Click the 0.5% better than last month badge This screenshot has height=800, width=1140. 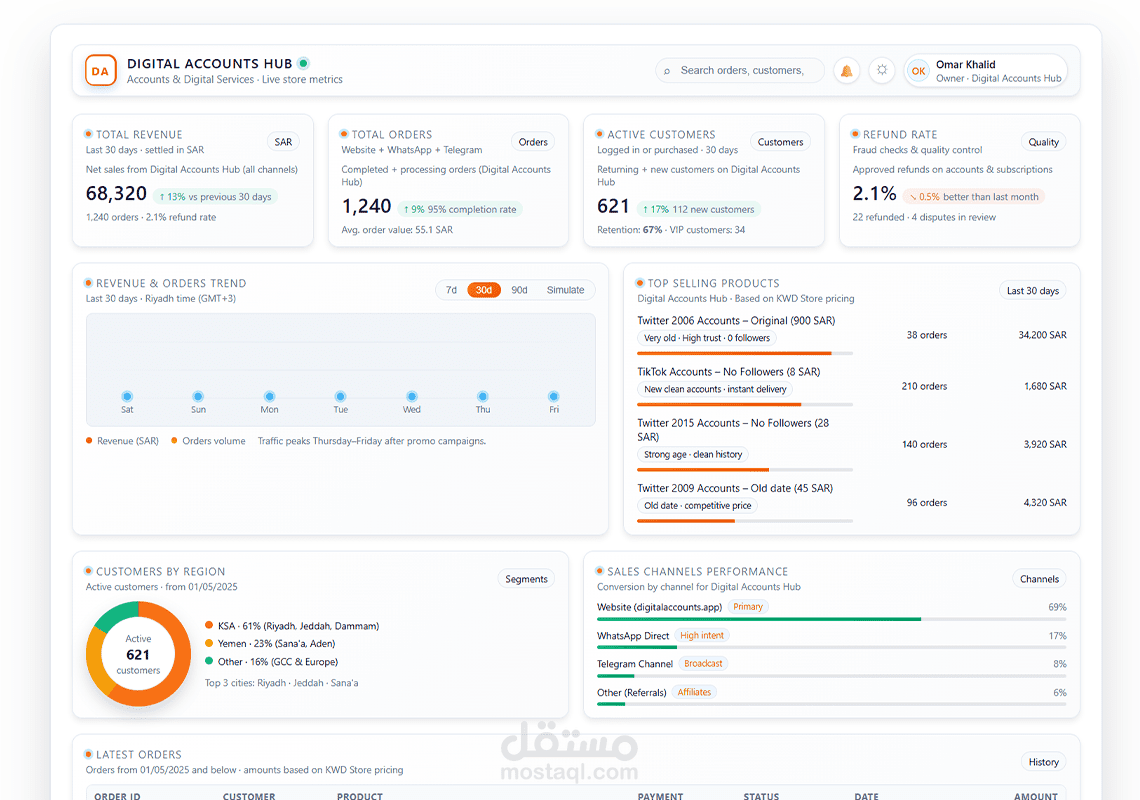974,196
